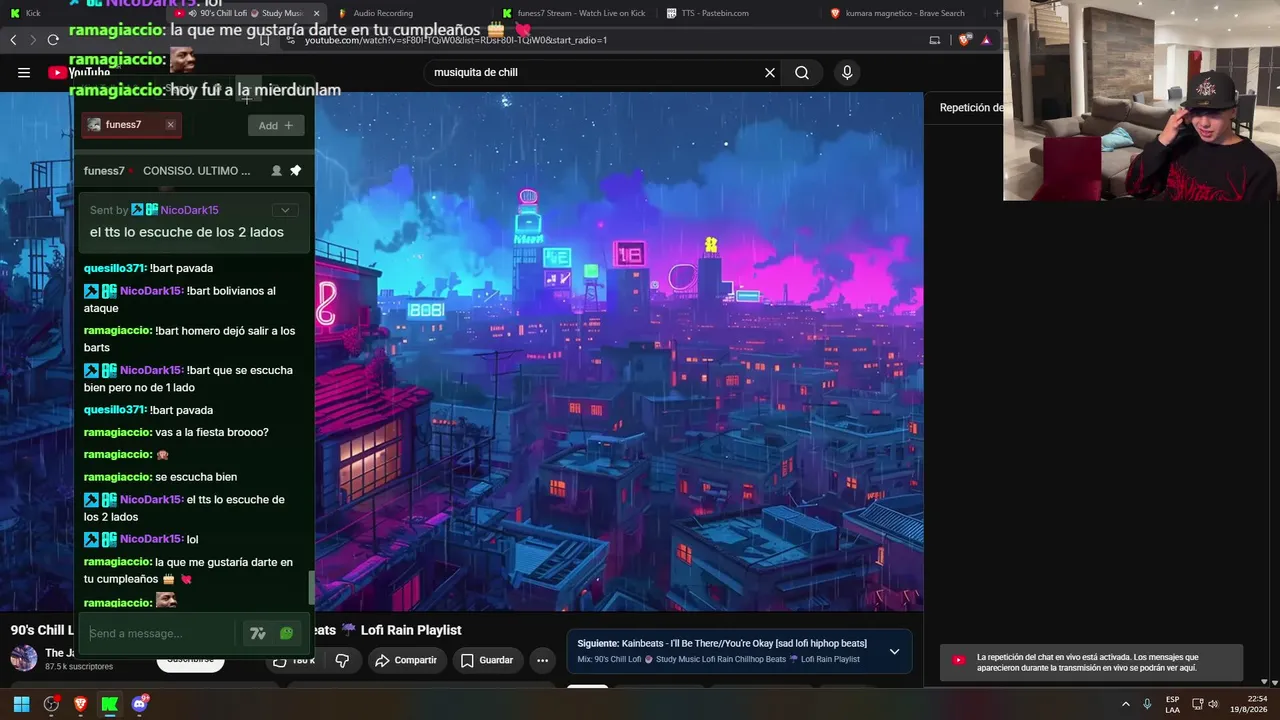Click The Ja... channel avatar
This screenshot has width=1280, height=720.
coord(24,658)
